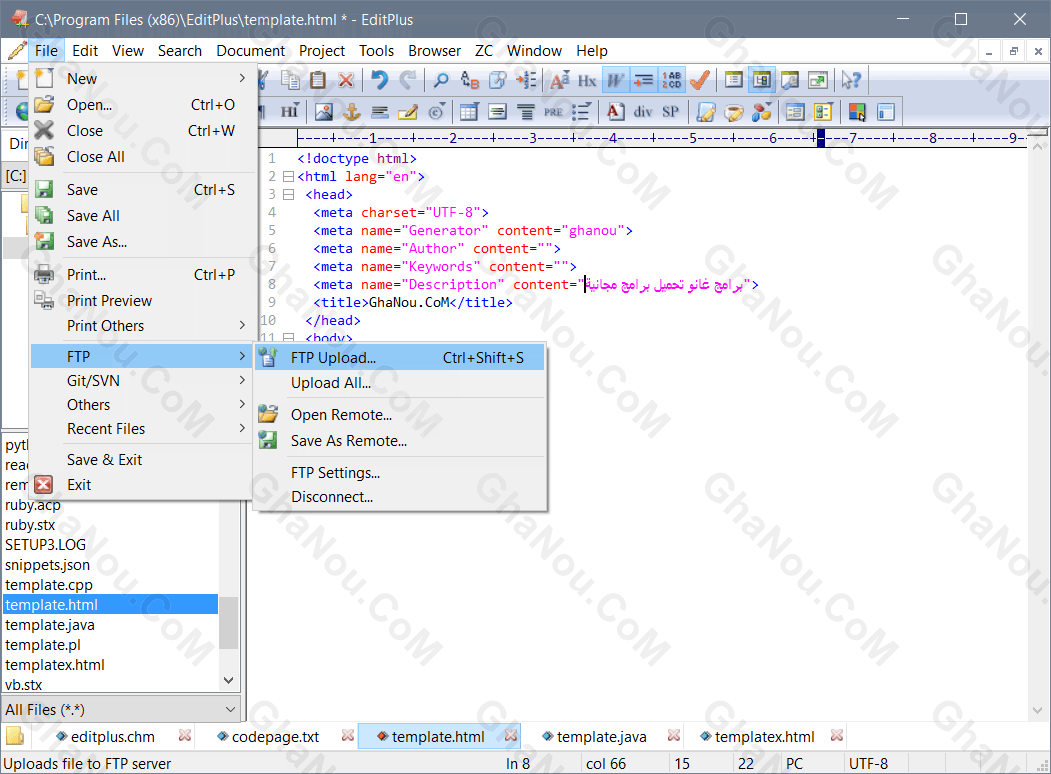Toggle Word Wrap with the W icon
This screenshot has height=774, width=1051.
tap(615, 80)
